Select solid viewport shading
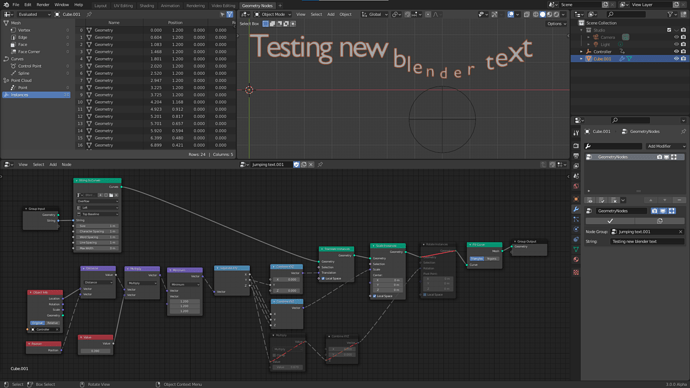Screen dimensions: 690x388 tap(543, 15)
